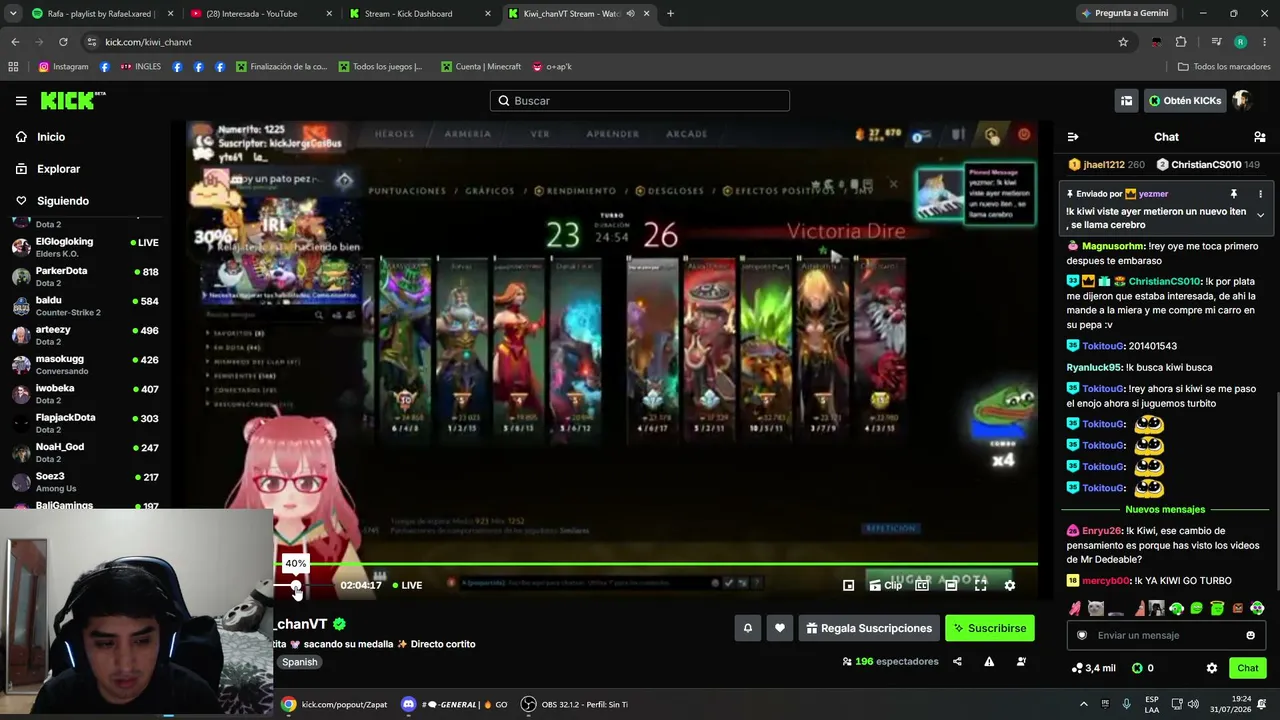
Task: Open Chrome extensions puzzle icon
Action: point(1181,42)
